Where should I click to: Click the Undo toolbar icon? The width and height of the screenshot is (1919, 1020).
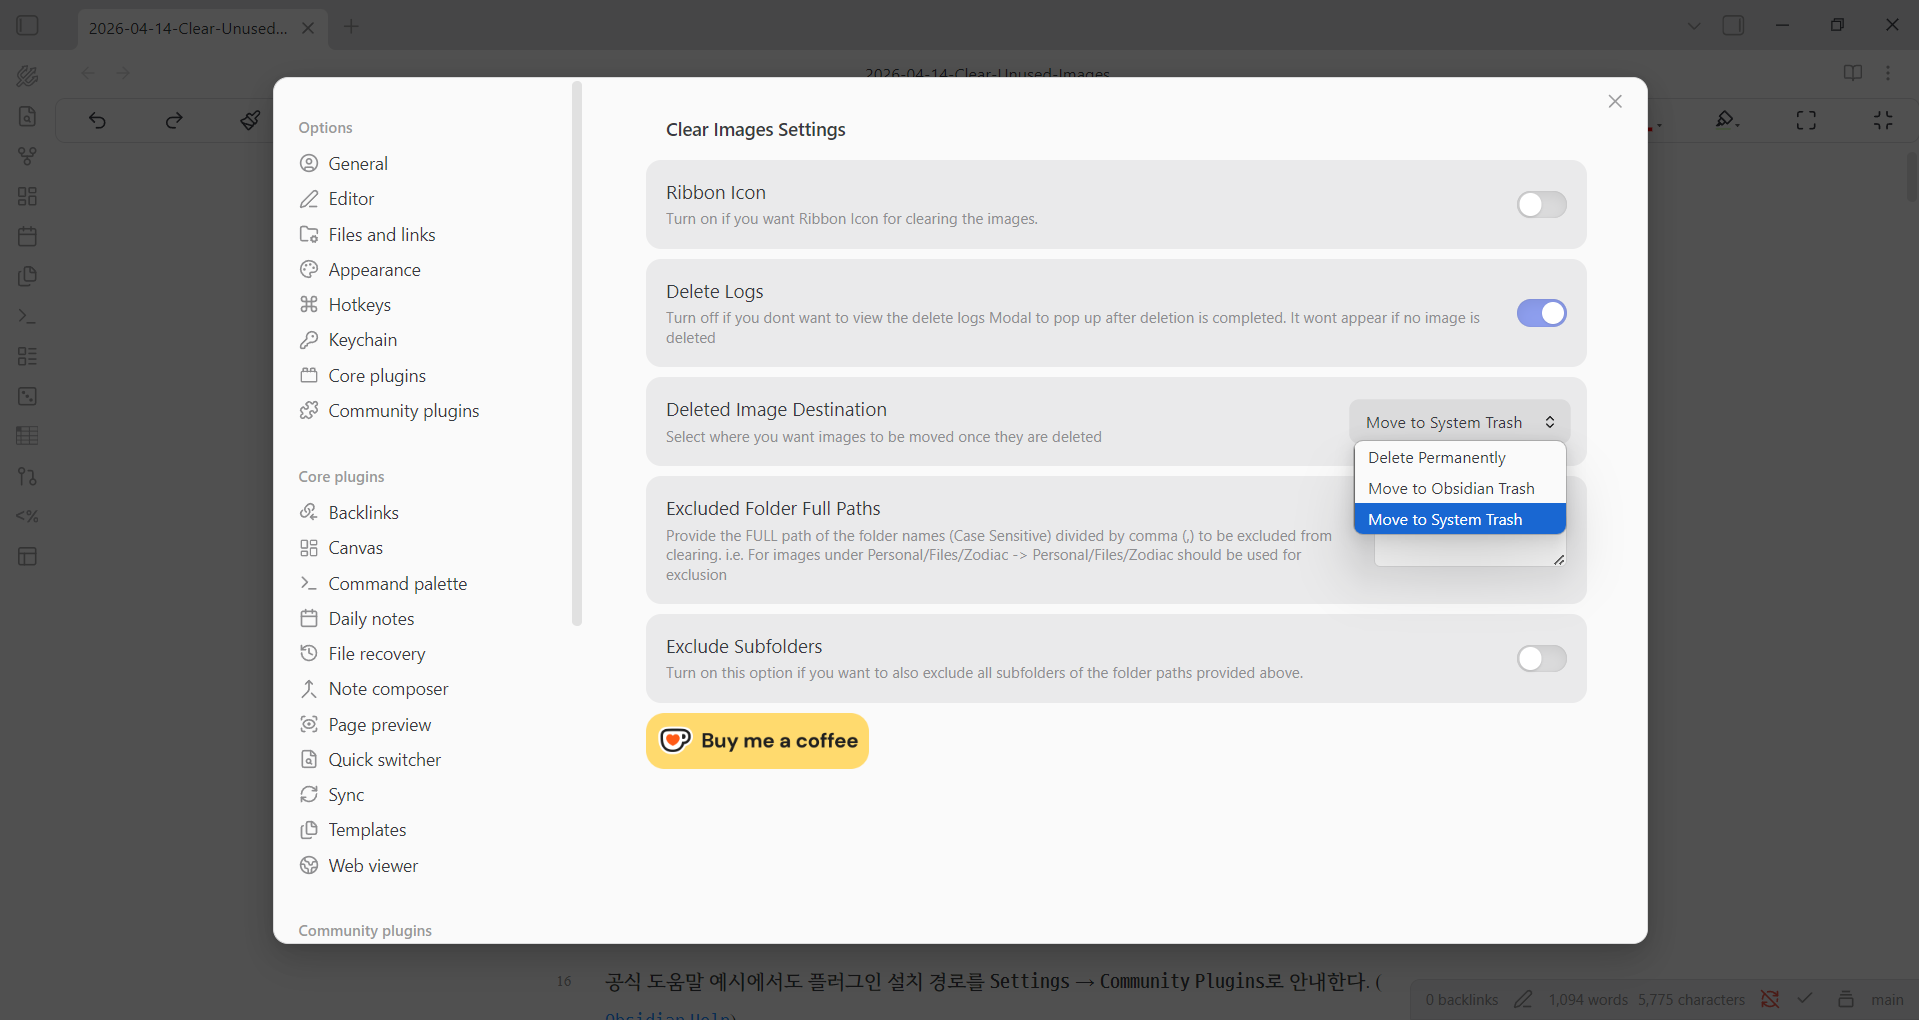[x=97, y=121]
